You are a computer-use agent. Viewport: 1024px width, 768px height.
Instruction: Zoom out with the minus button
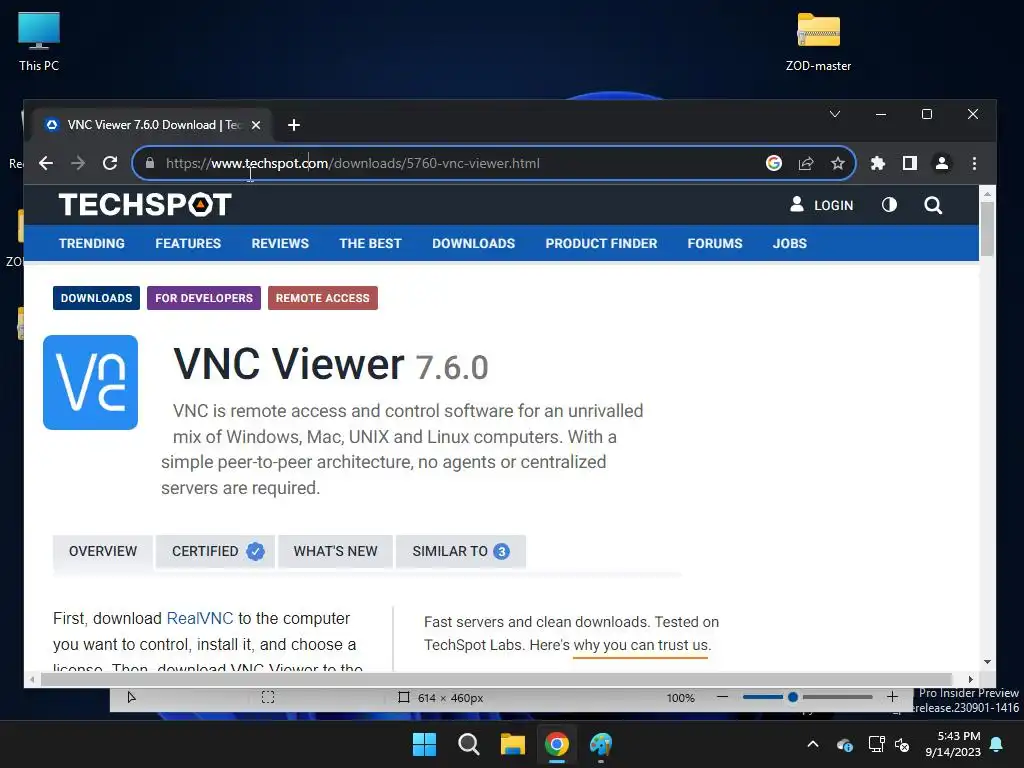pos(722,697)
